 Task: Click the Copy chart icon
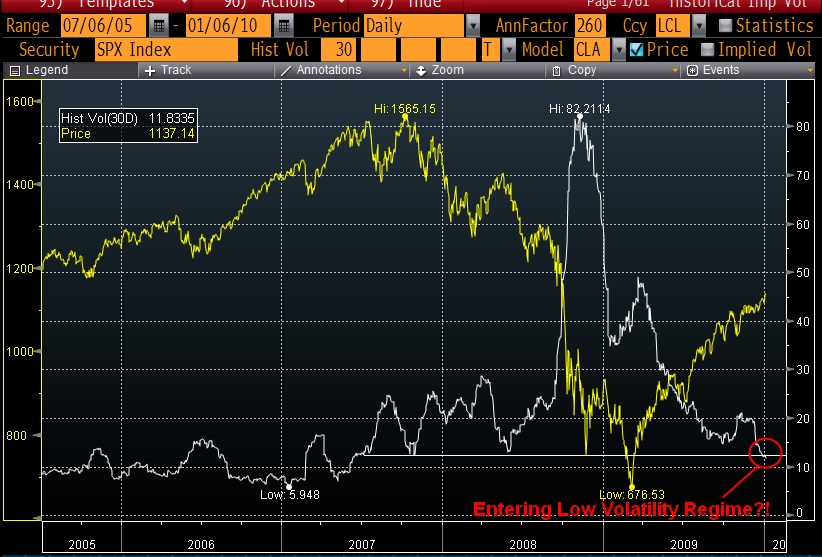click(x=557, y=71)
